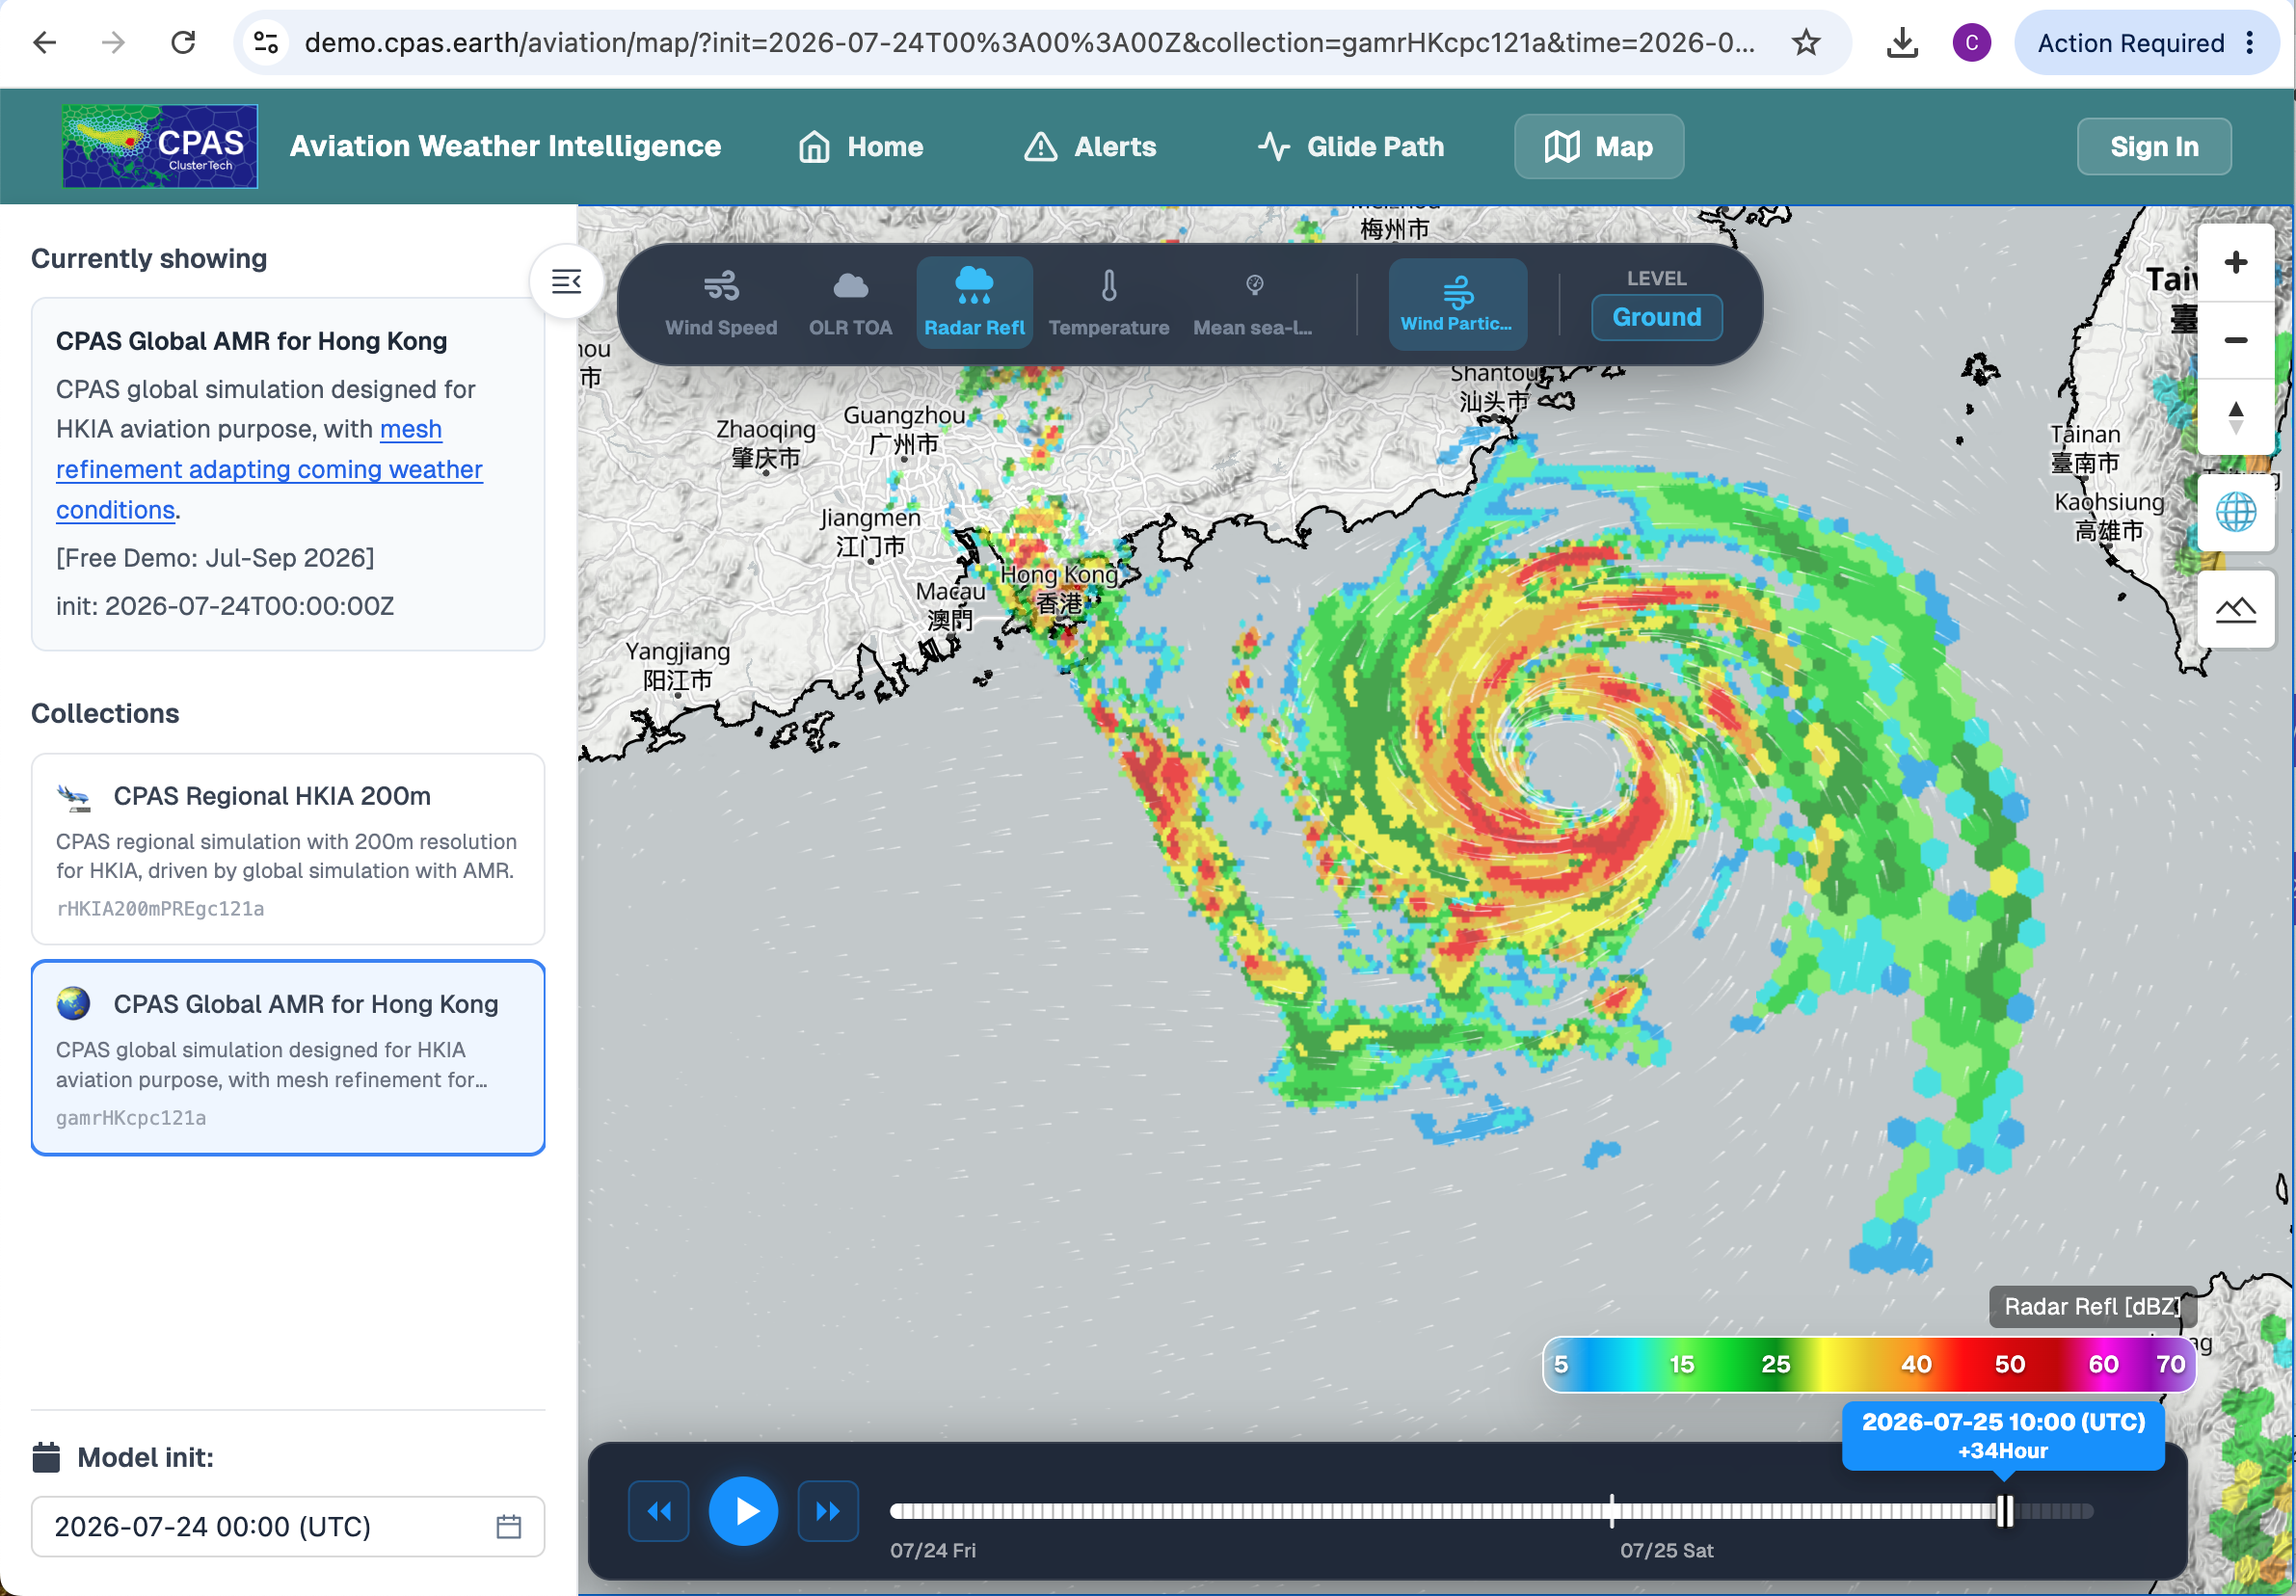Open the model init calendar picker
The width and height of the screenshot is (2296, 1596).
(x=509, y=1526)
